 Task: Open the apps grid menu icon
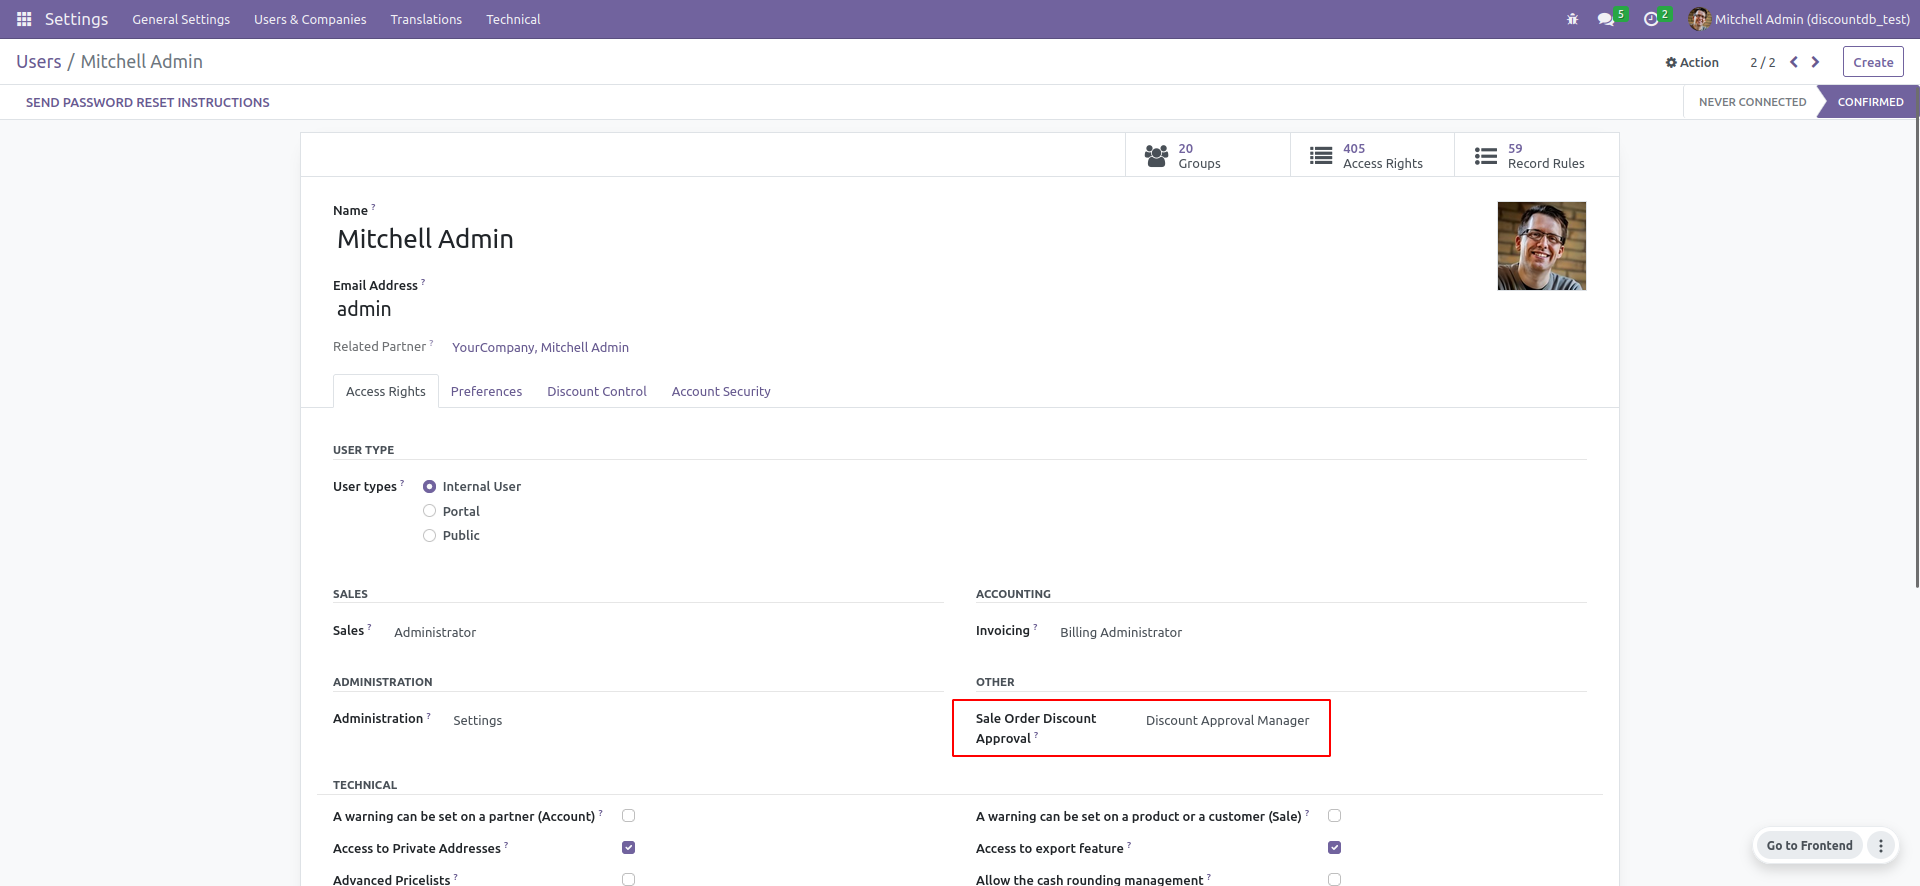pyautogui.click(x=24, y=19)
